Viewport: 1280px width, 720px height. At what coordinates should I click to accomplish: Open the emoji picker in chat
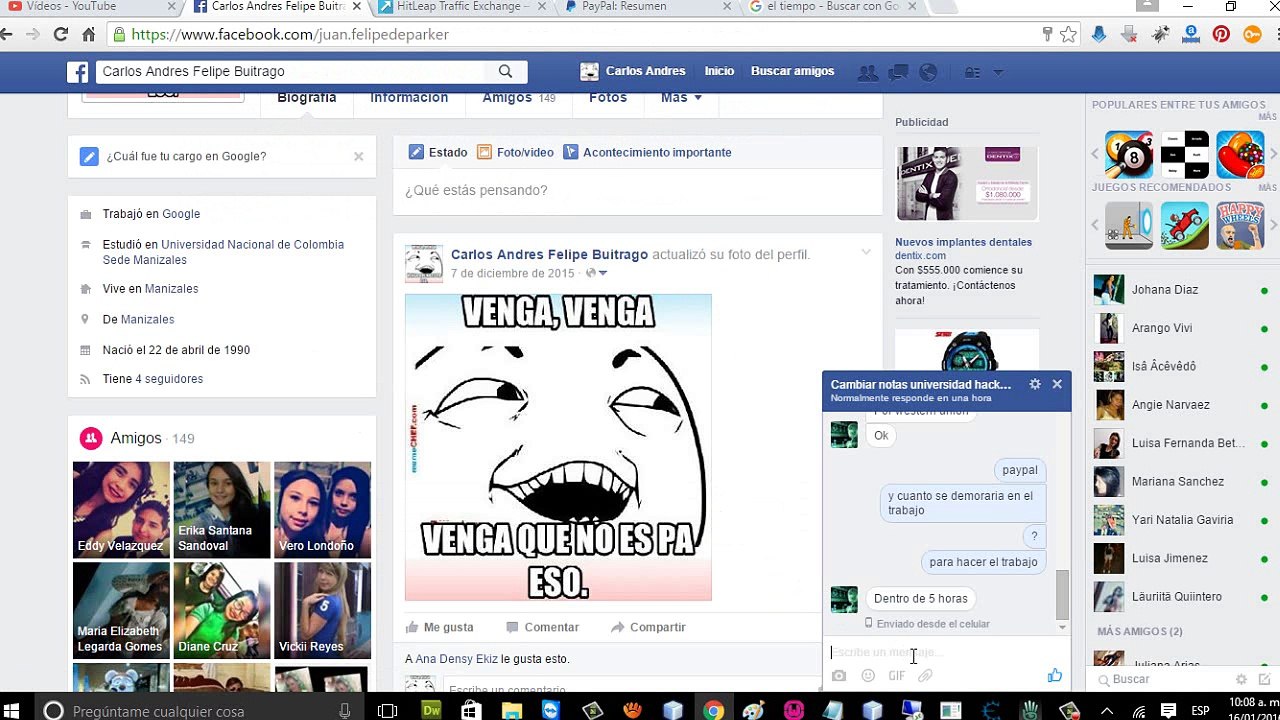pos(868,676)
